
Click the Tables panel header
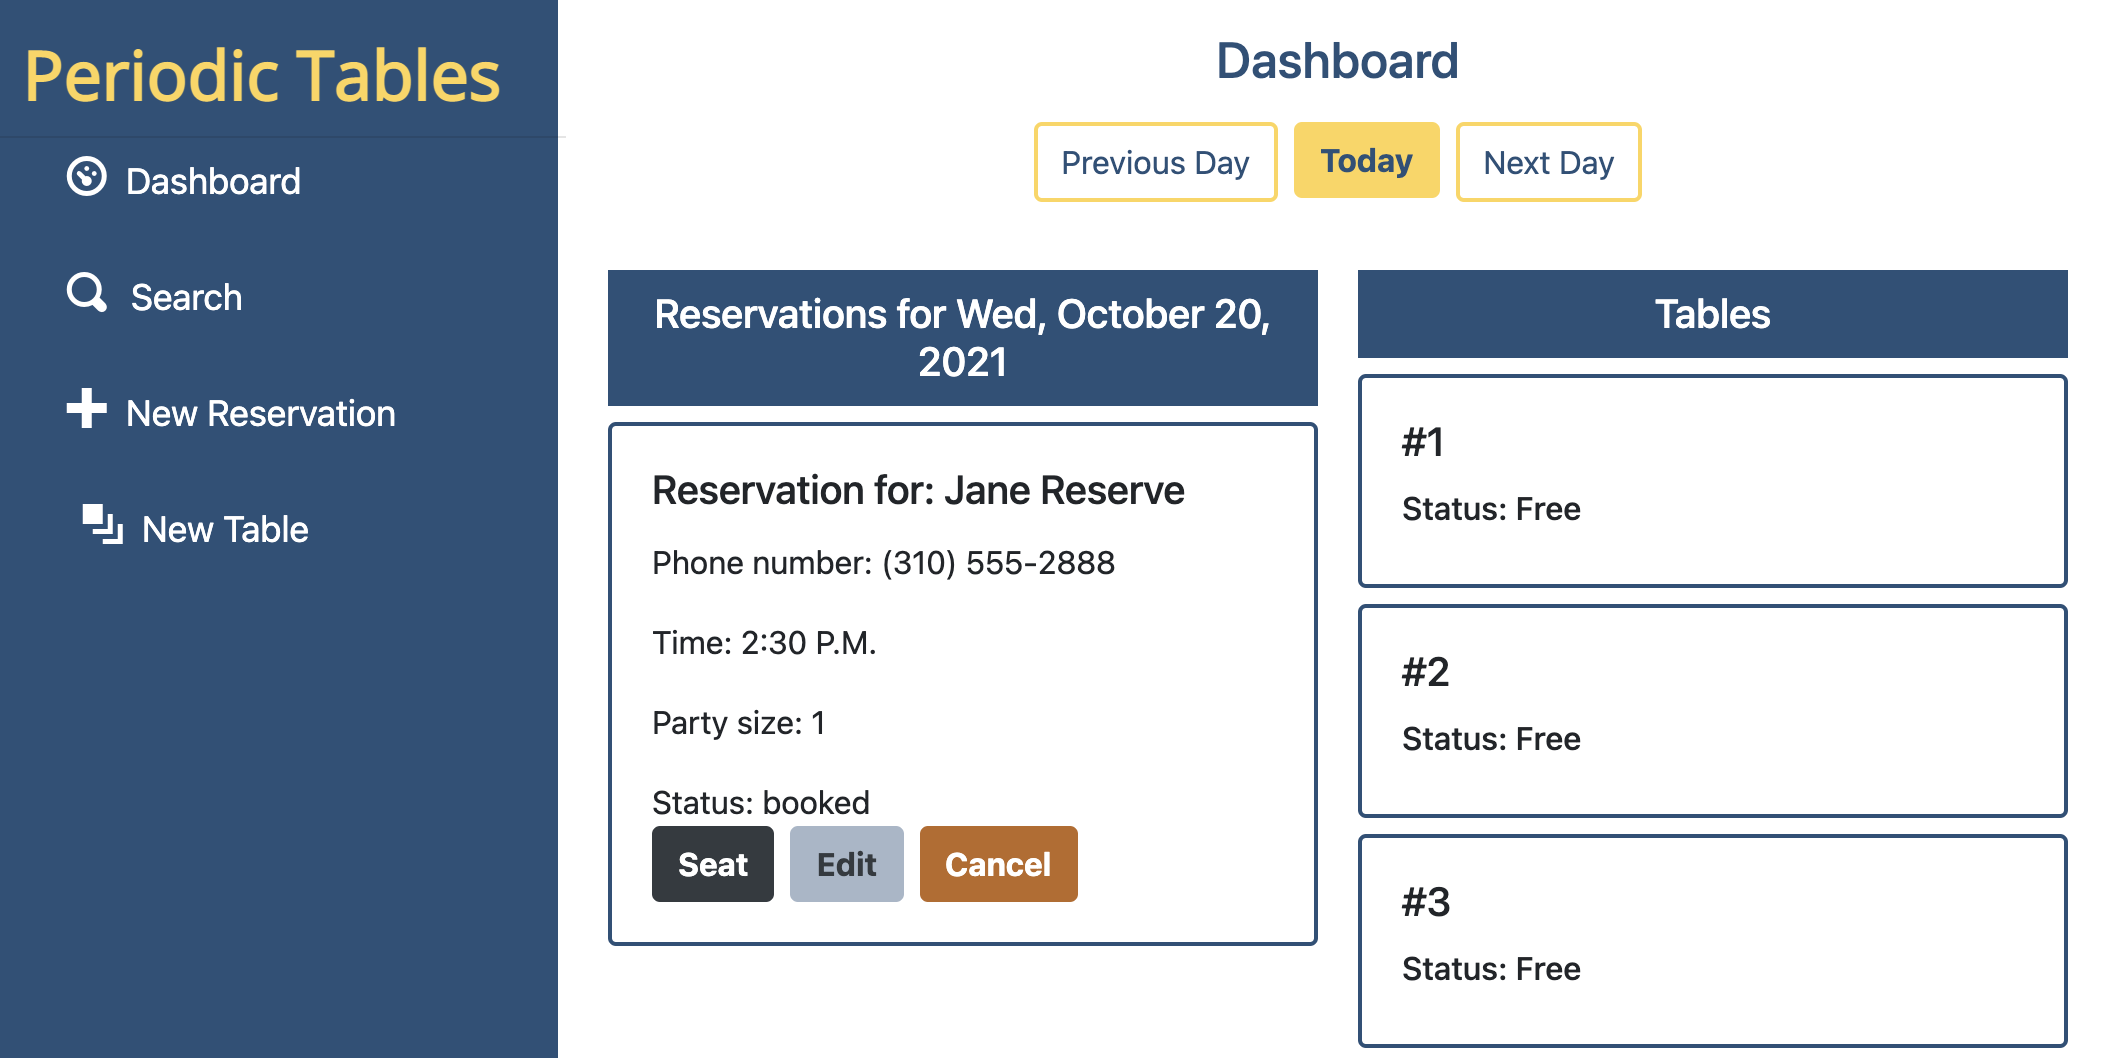[1711, 314]
